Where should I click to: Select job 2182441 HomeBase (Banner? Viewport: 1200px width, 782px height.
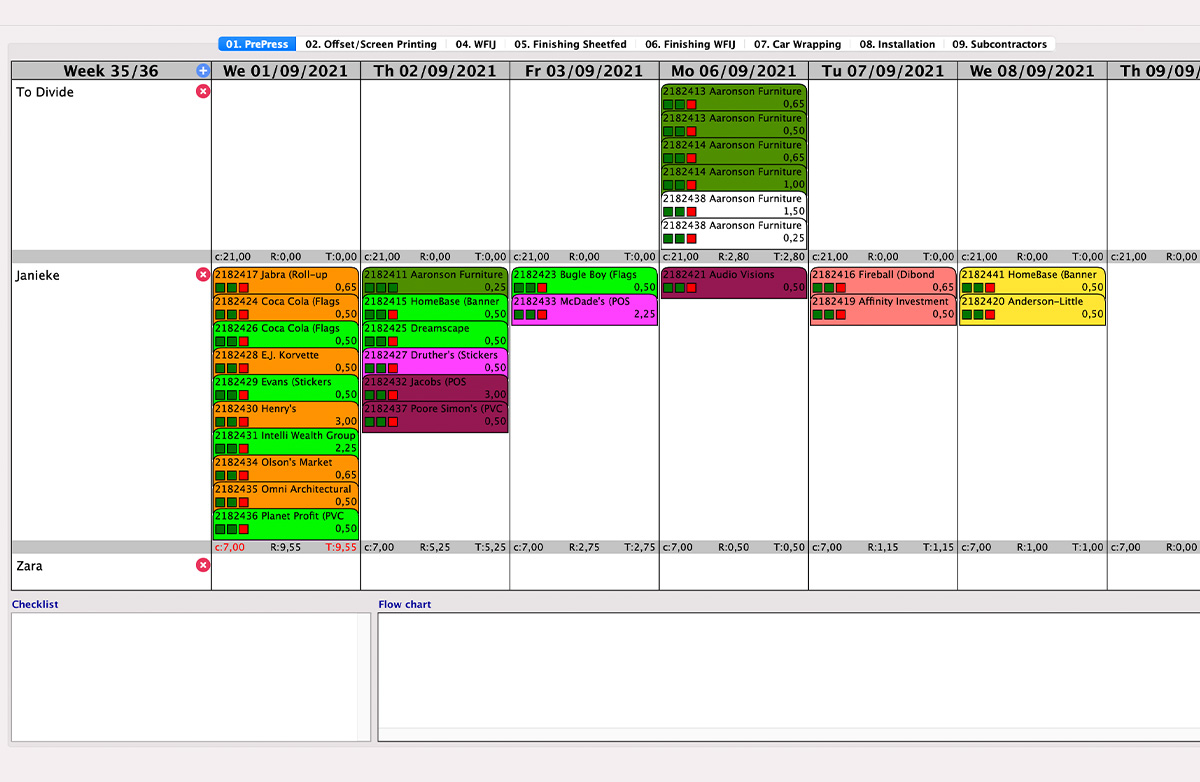tap(1032, 280)
